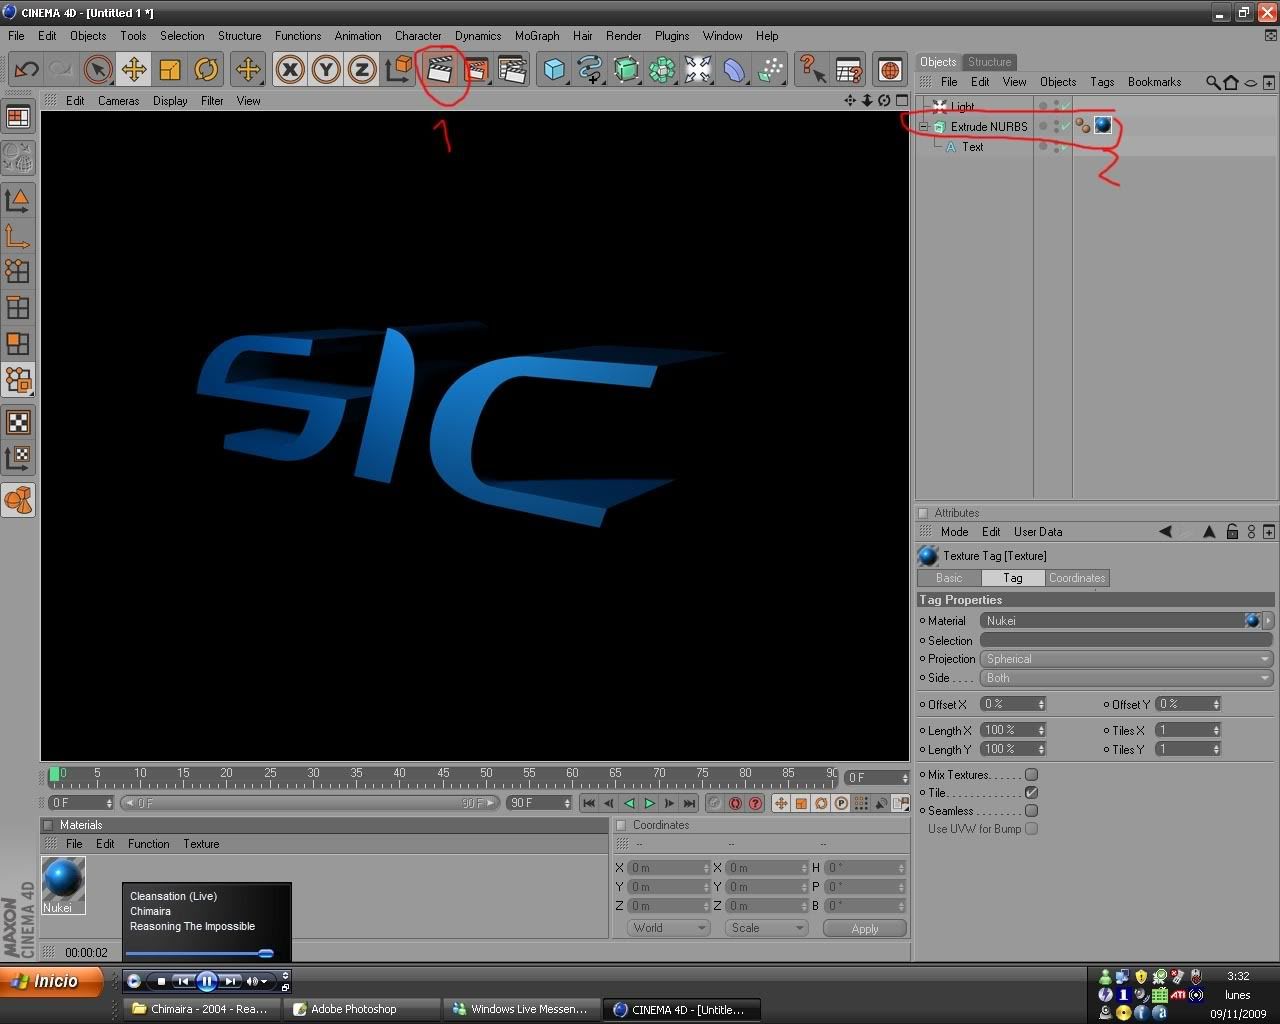Select the Live Selection tool

(97, 69)
